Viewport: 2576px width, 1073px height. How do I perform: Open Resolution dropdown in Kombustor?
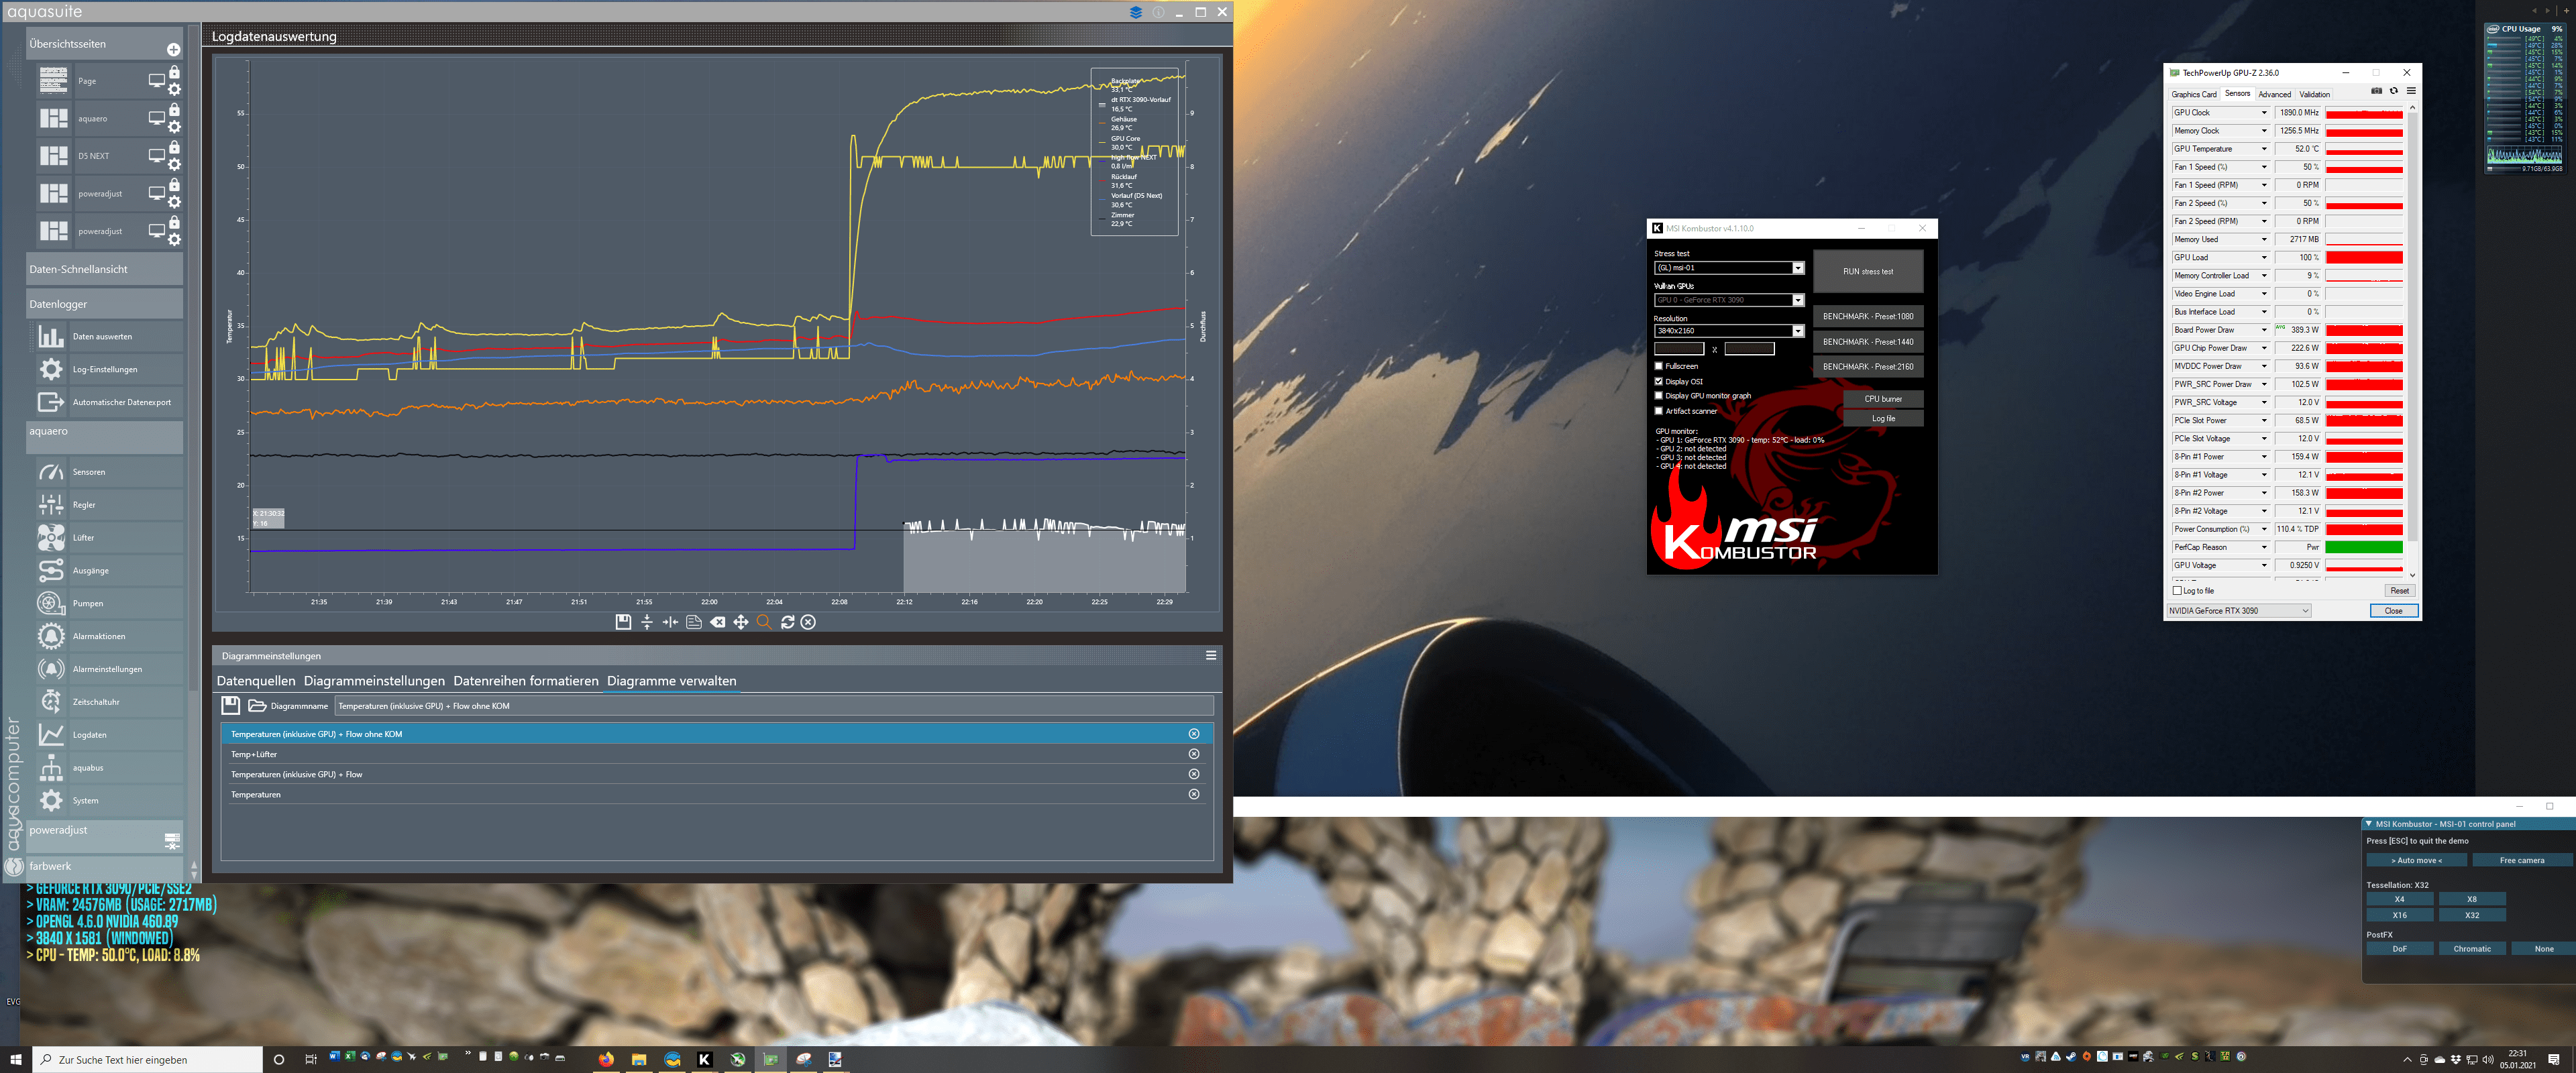(x=1729, y=331)
